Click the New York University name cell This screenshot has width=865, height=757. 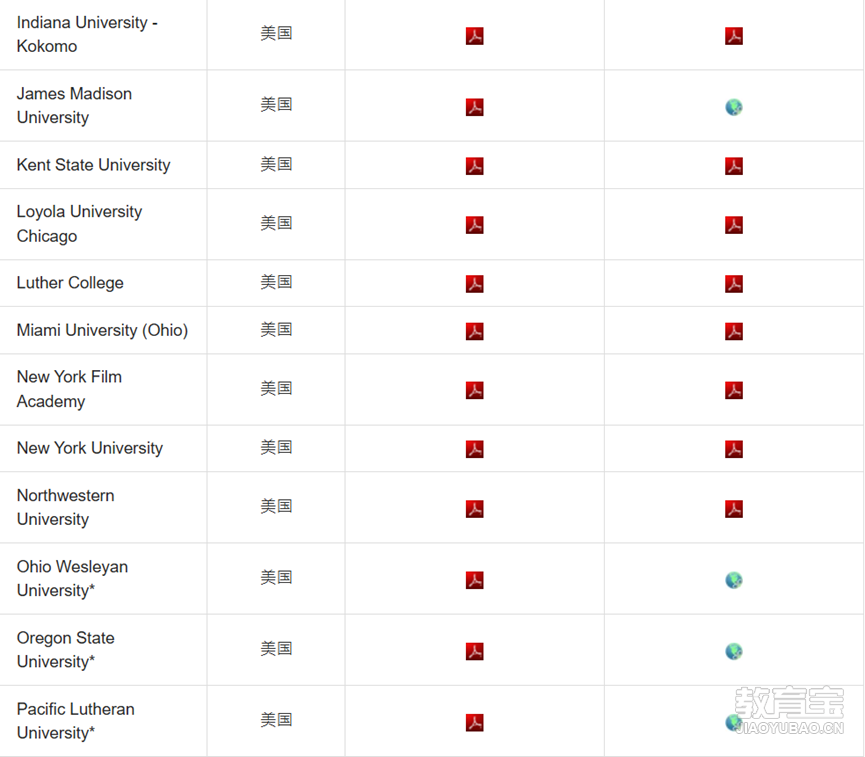click(90, 448)
